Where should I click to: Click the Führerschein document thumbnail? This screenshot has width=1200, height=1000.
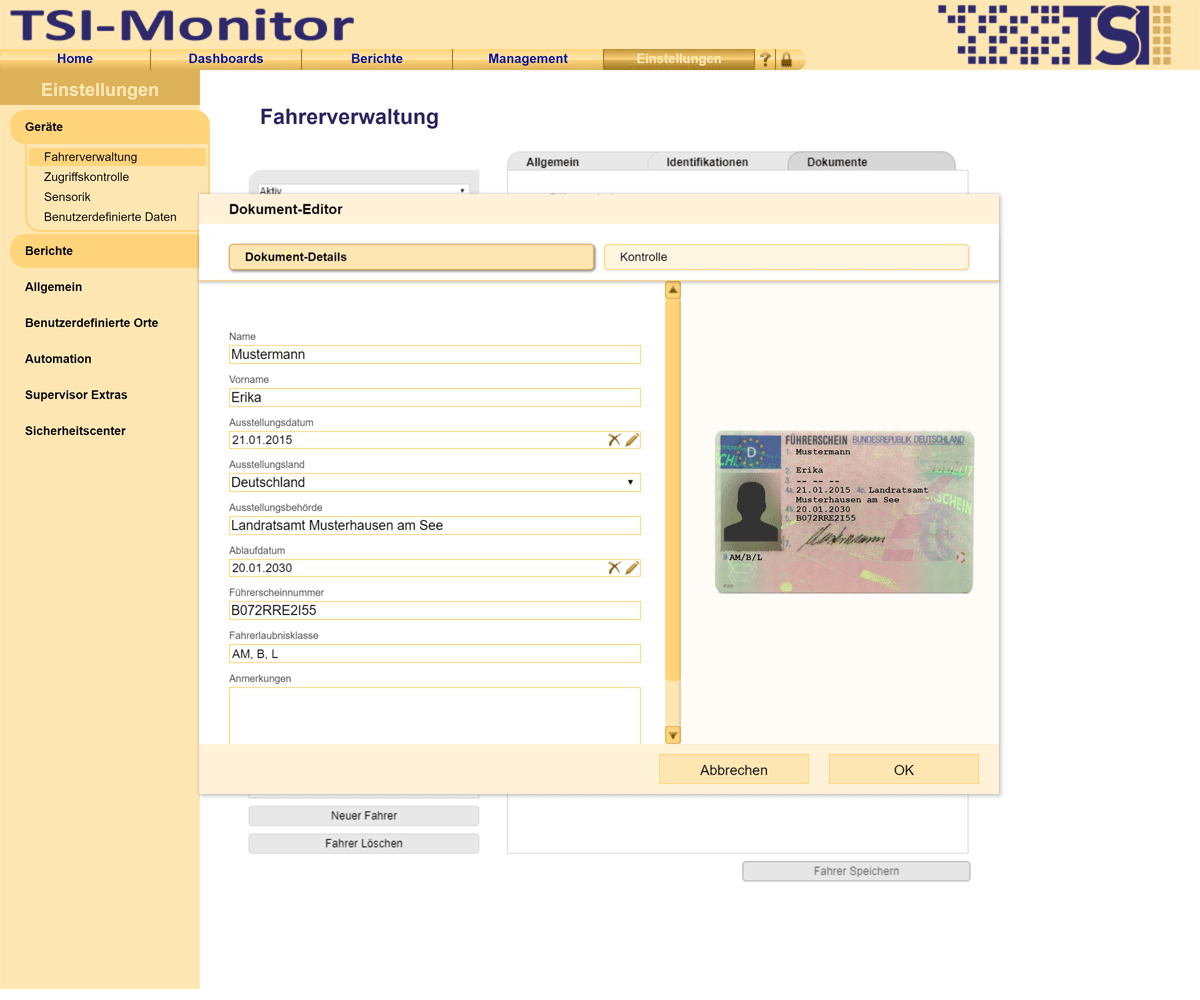tap(844, 512)
